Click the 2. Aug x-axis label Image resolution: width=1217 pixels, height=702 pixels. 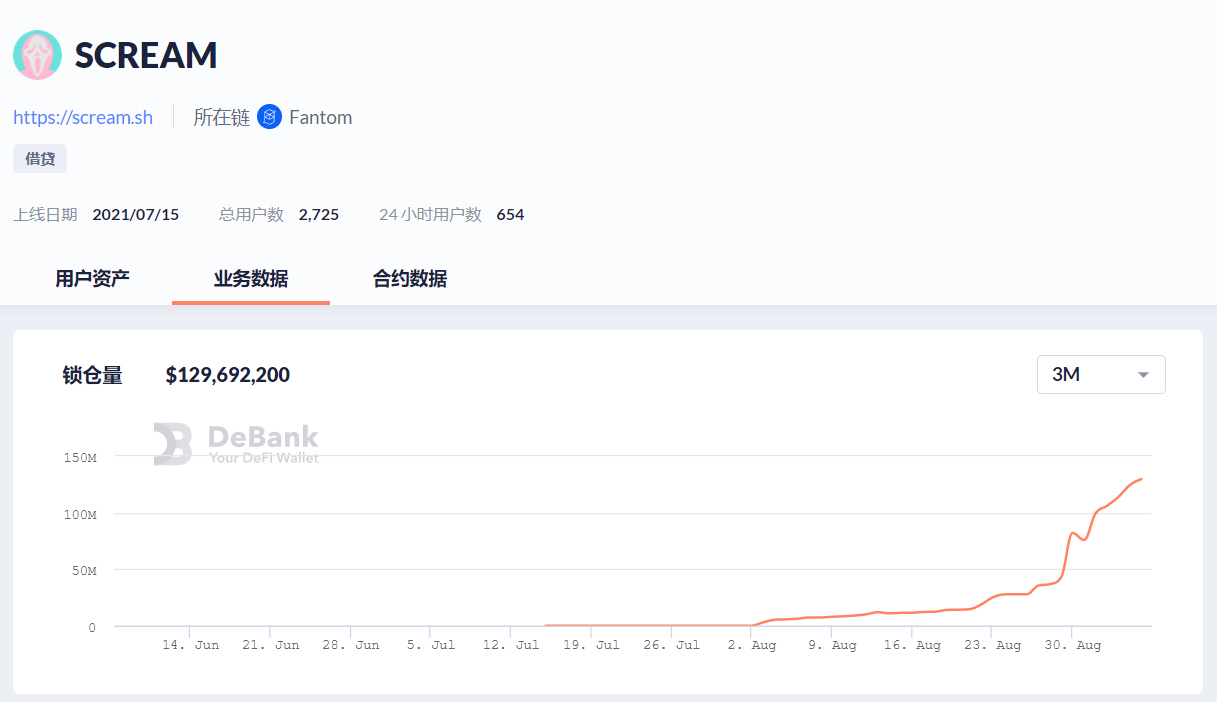click(x=752, y=645)
